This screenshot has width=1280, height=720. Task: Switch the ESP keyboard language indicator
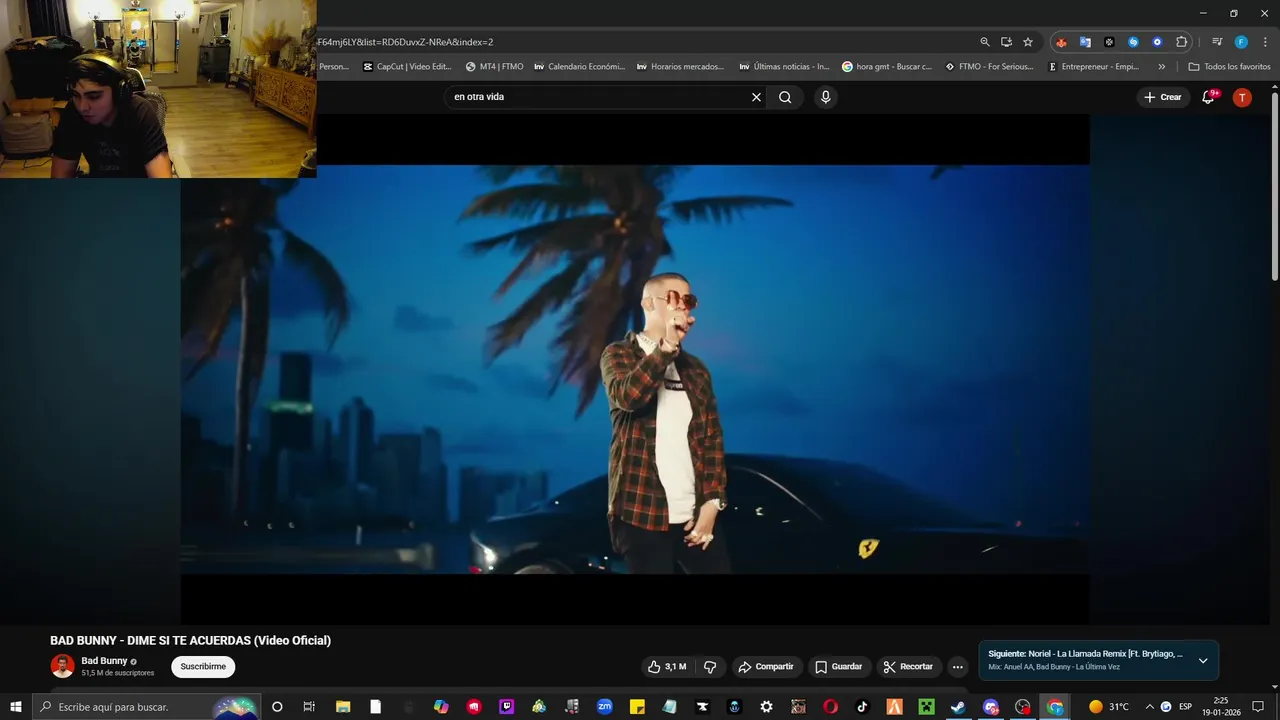[x=1186, y=707]
